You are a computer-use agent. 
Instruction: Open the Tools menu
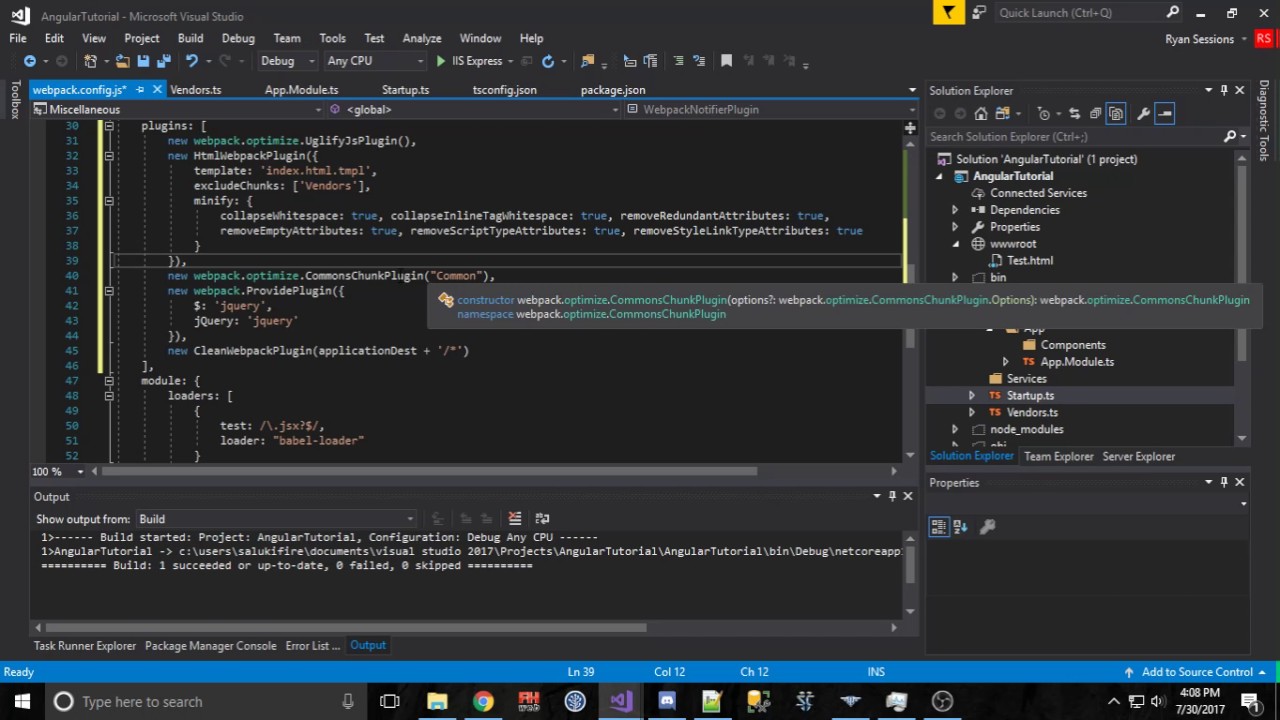[333, 38]
